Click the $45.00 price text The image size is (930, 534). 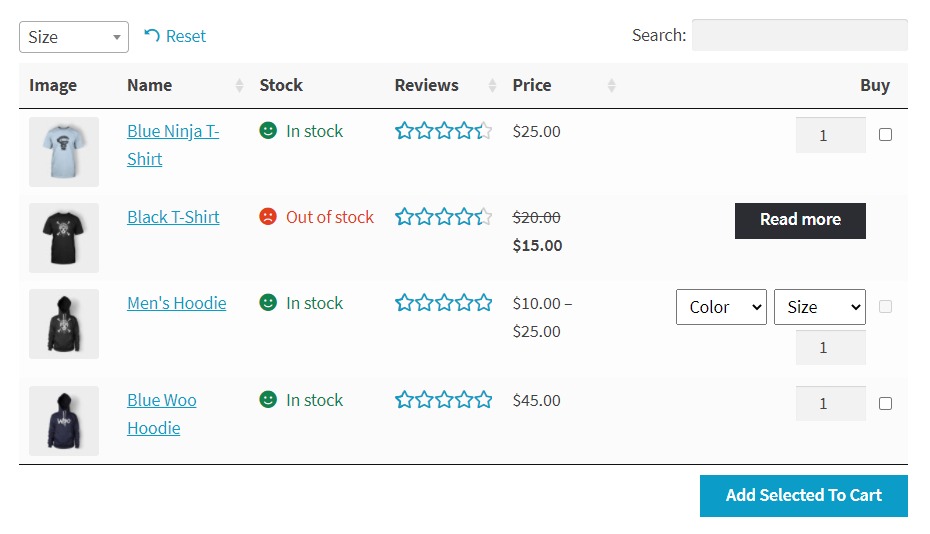pos(537,400)
